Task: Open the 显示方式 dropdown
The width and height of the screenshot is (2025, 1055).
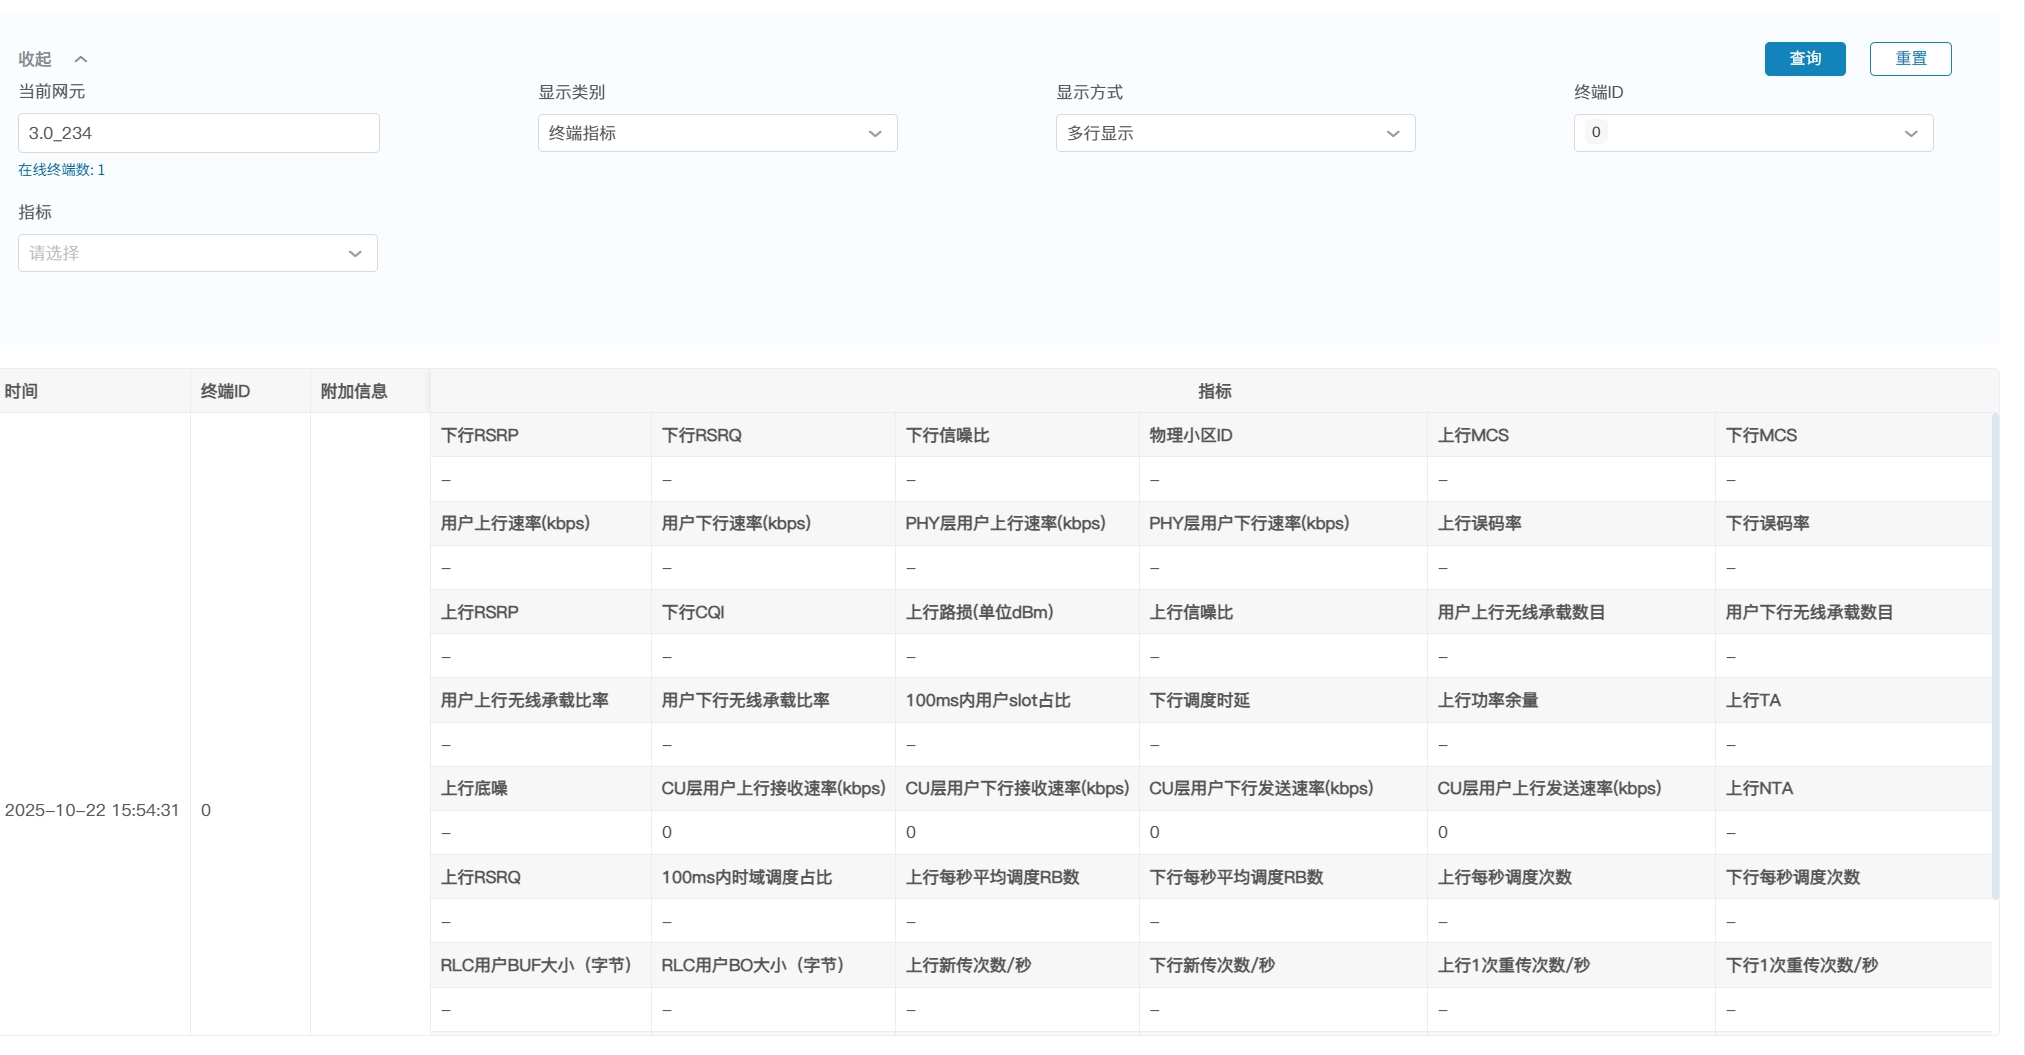Action: (x=1235, y=133)
